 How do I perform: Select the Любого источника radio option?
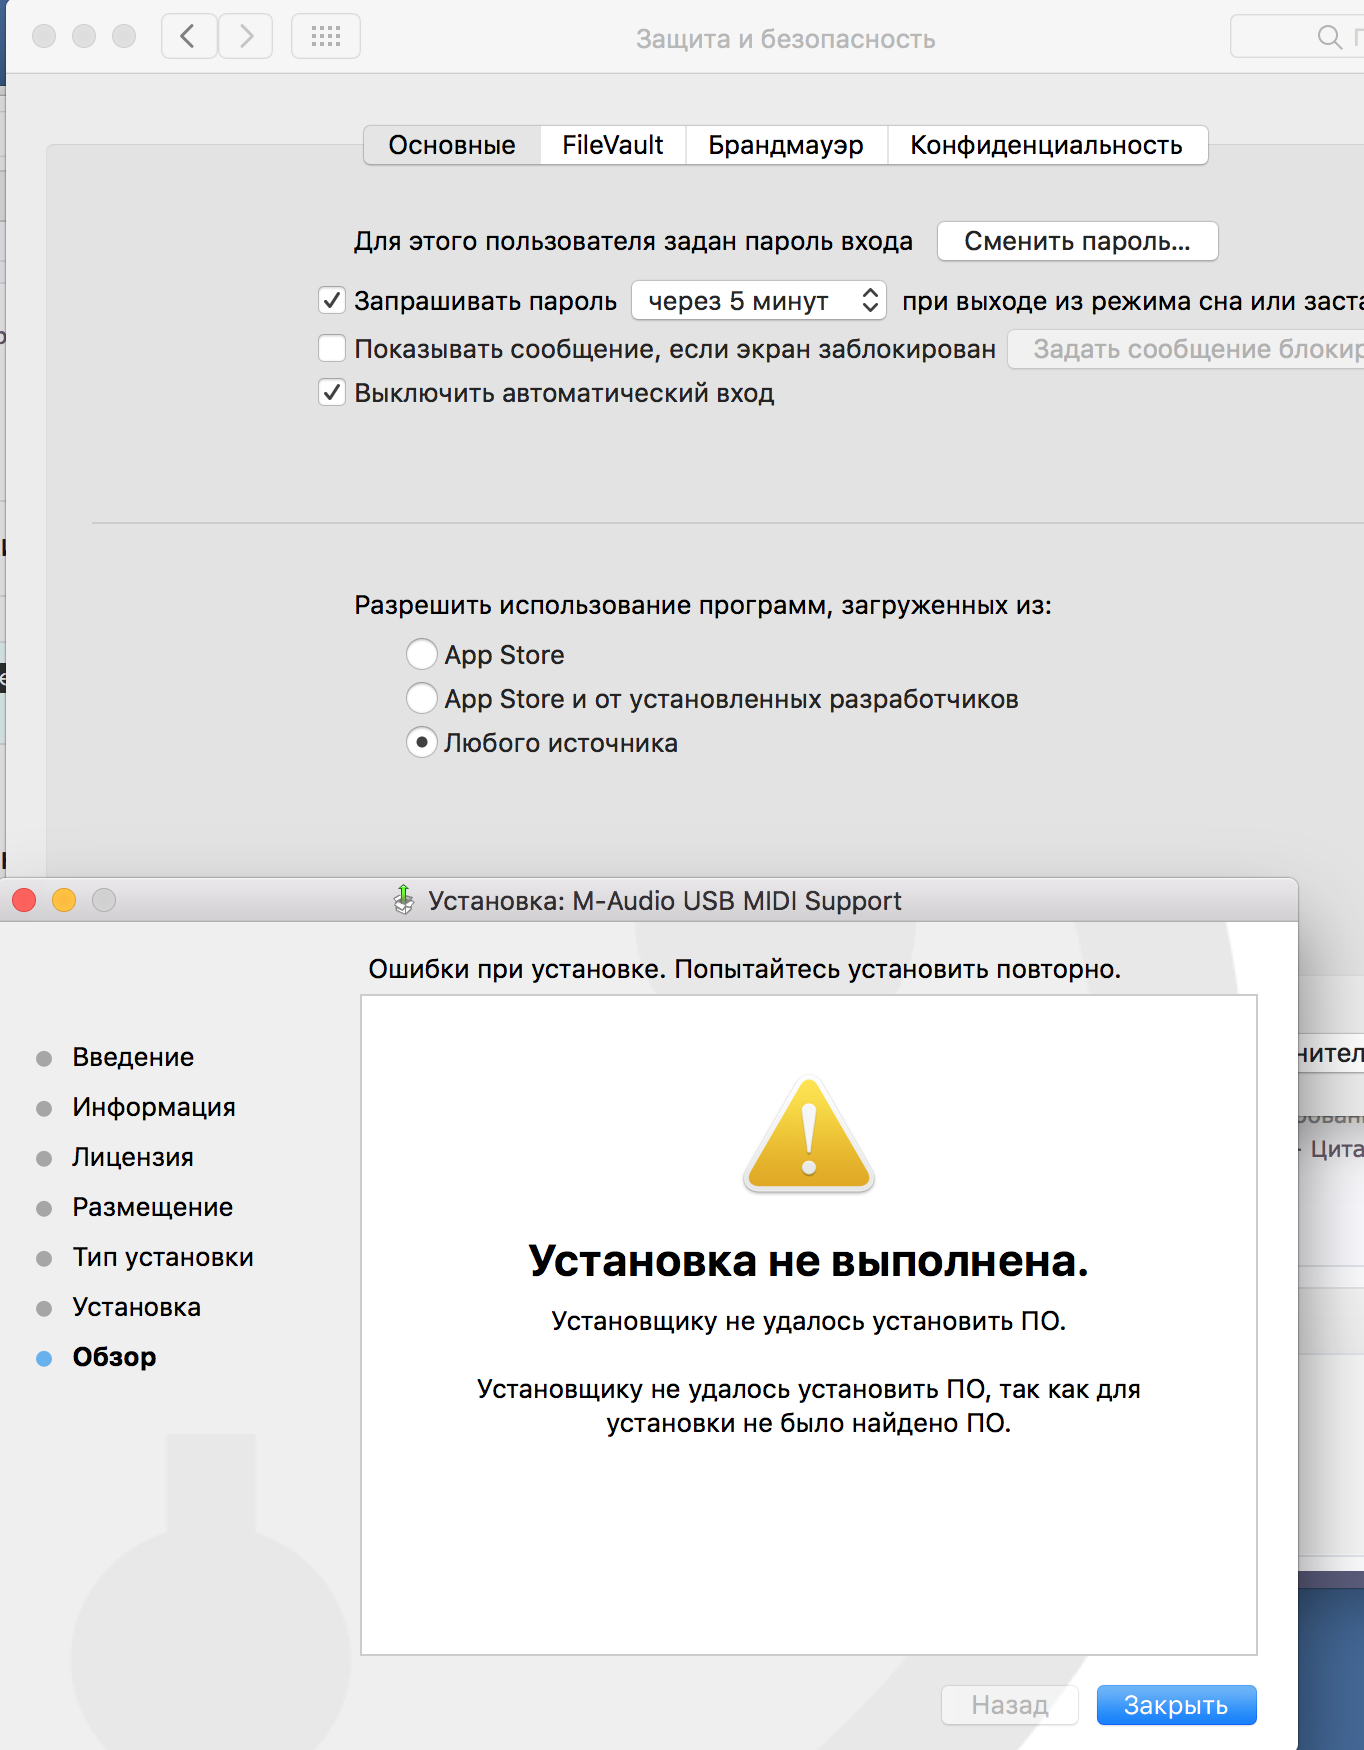[422, 742]
